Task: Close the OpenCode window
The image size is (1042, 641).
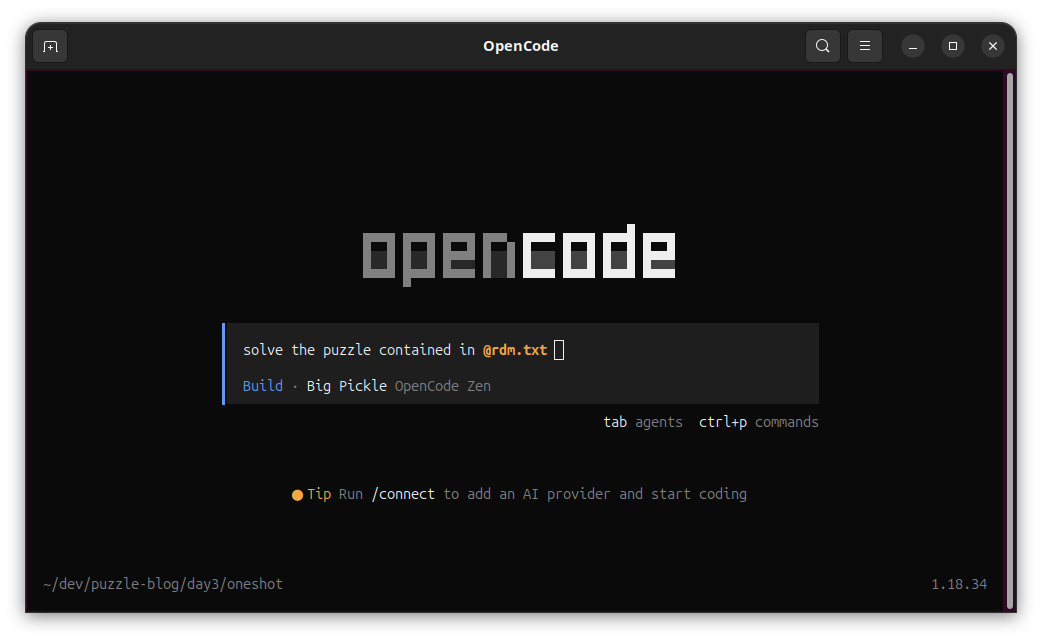Action: 993,46
